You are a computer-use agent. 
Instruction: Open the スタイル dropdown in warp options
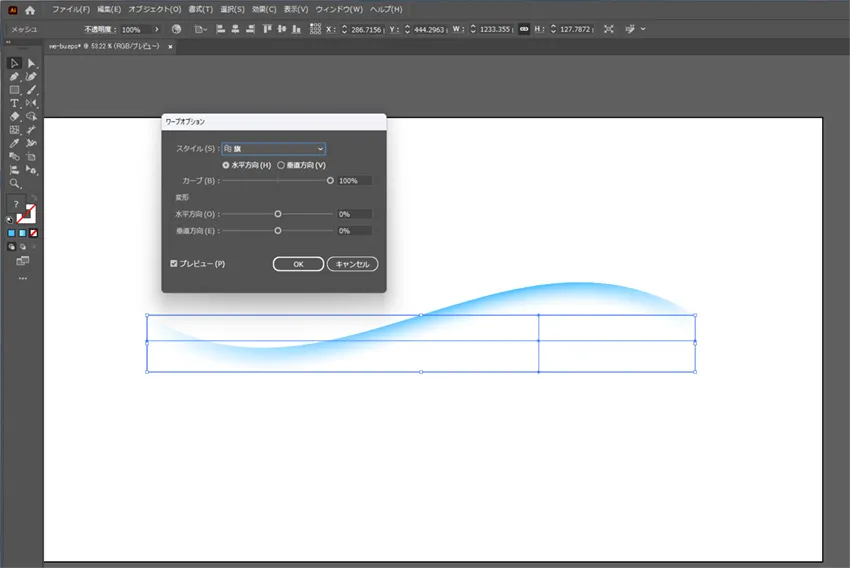tap(273, 149)
